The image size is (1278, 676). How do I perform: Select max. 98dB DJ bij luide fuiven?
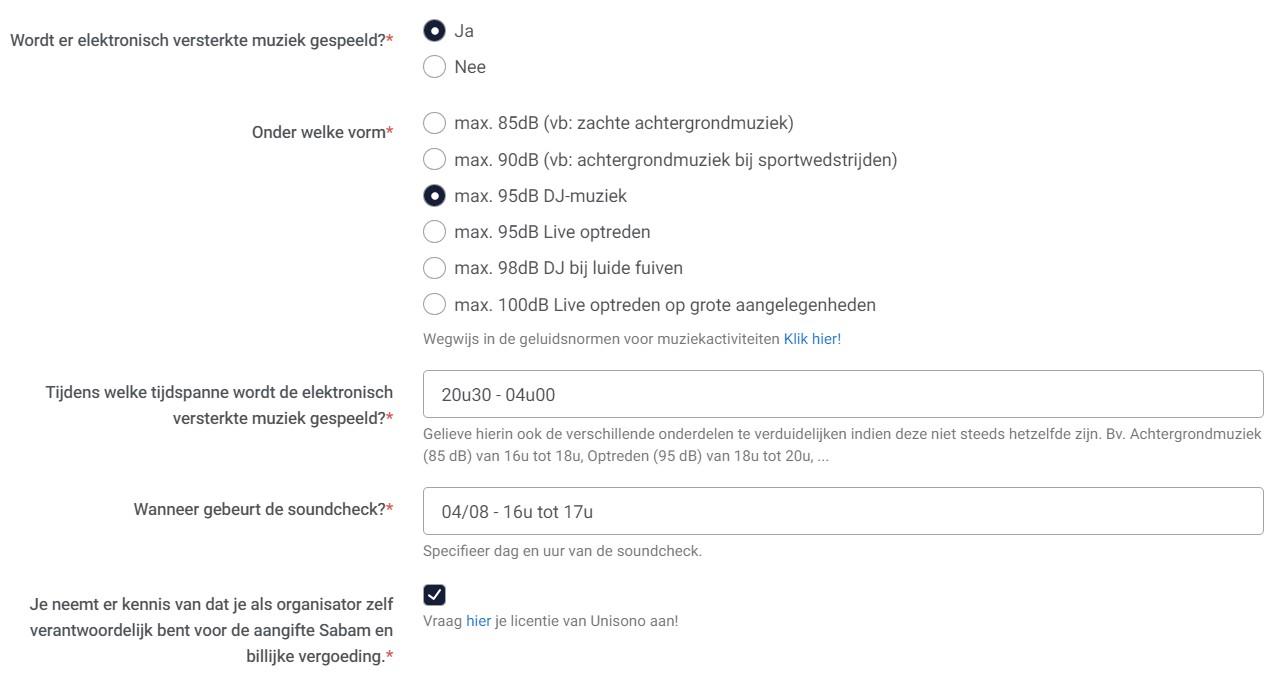coord(434,268)
